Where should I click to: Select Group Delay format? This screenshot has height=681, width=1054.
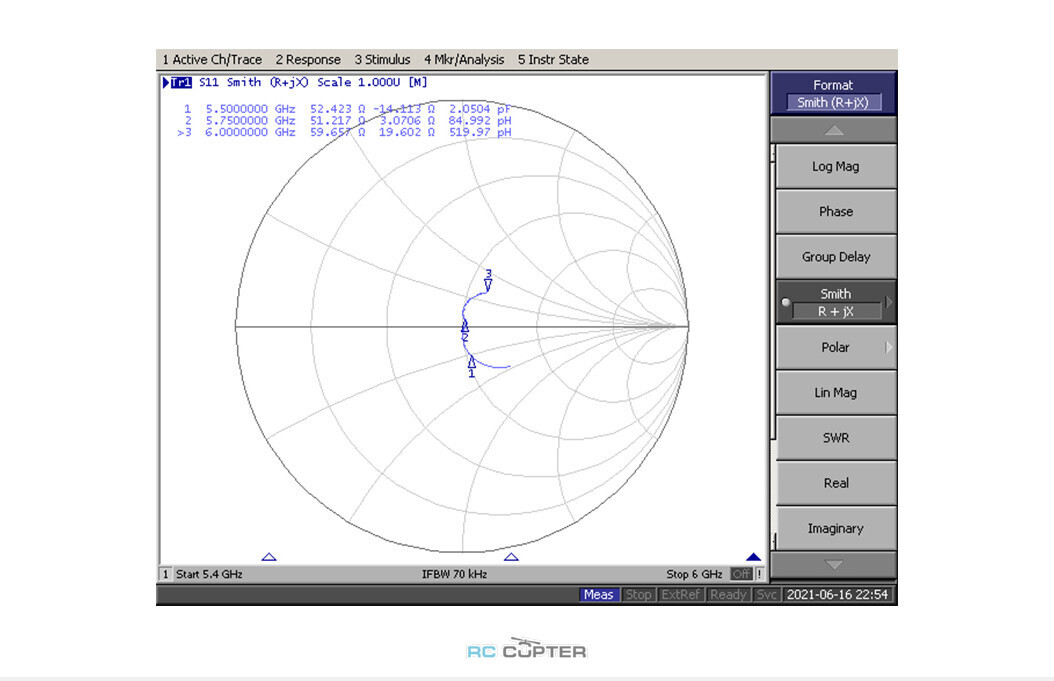836,256
